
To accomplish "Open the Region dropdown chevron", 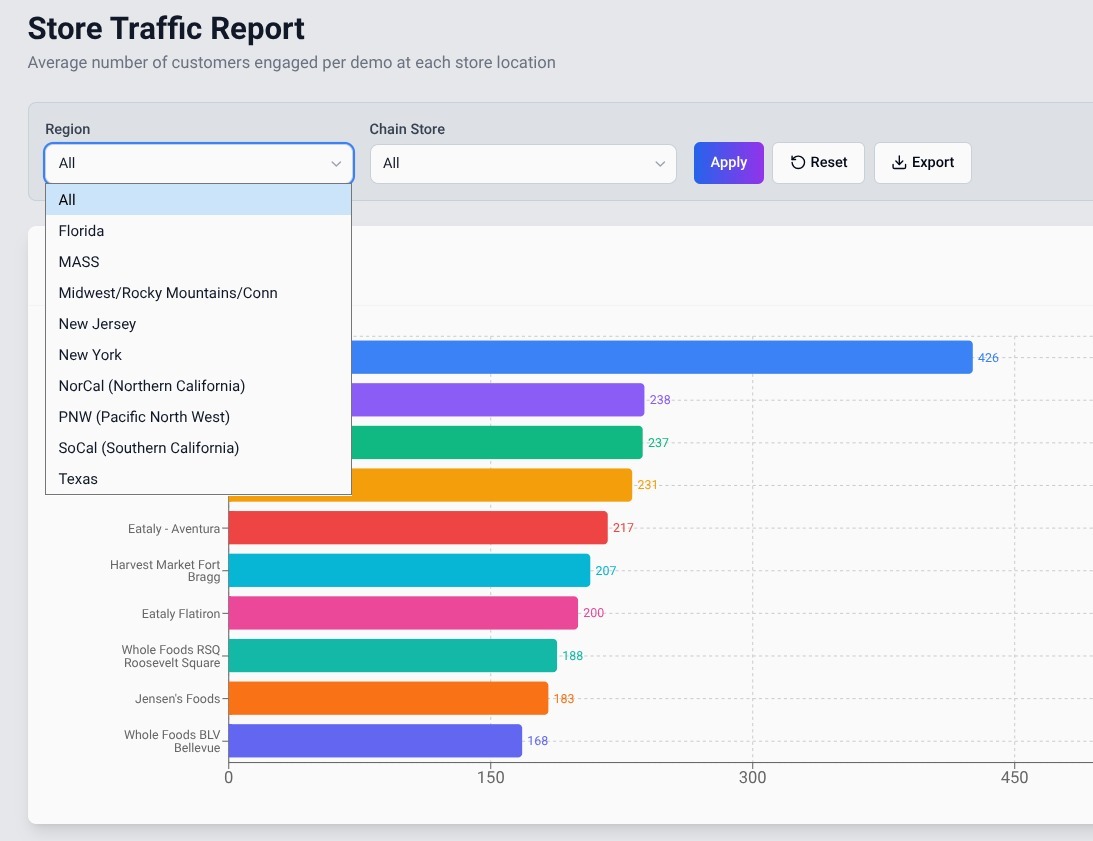I will [336, 164].
